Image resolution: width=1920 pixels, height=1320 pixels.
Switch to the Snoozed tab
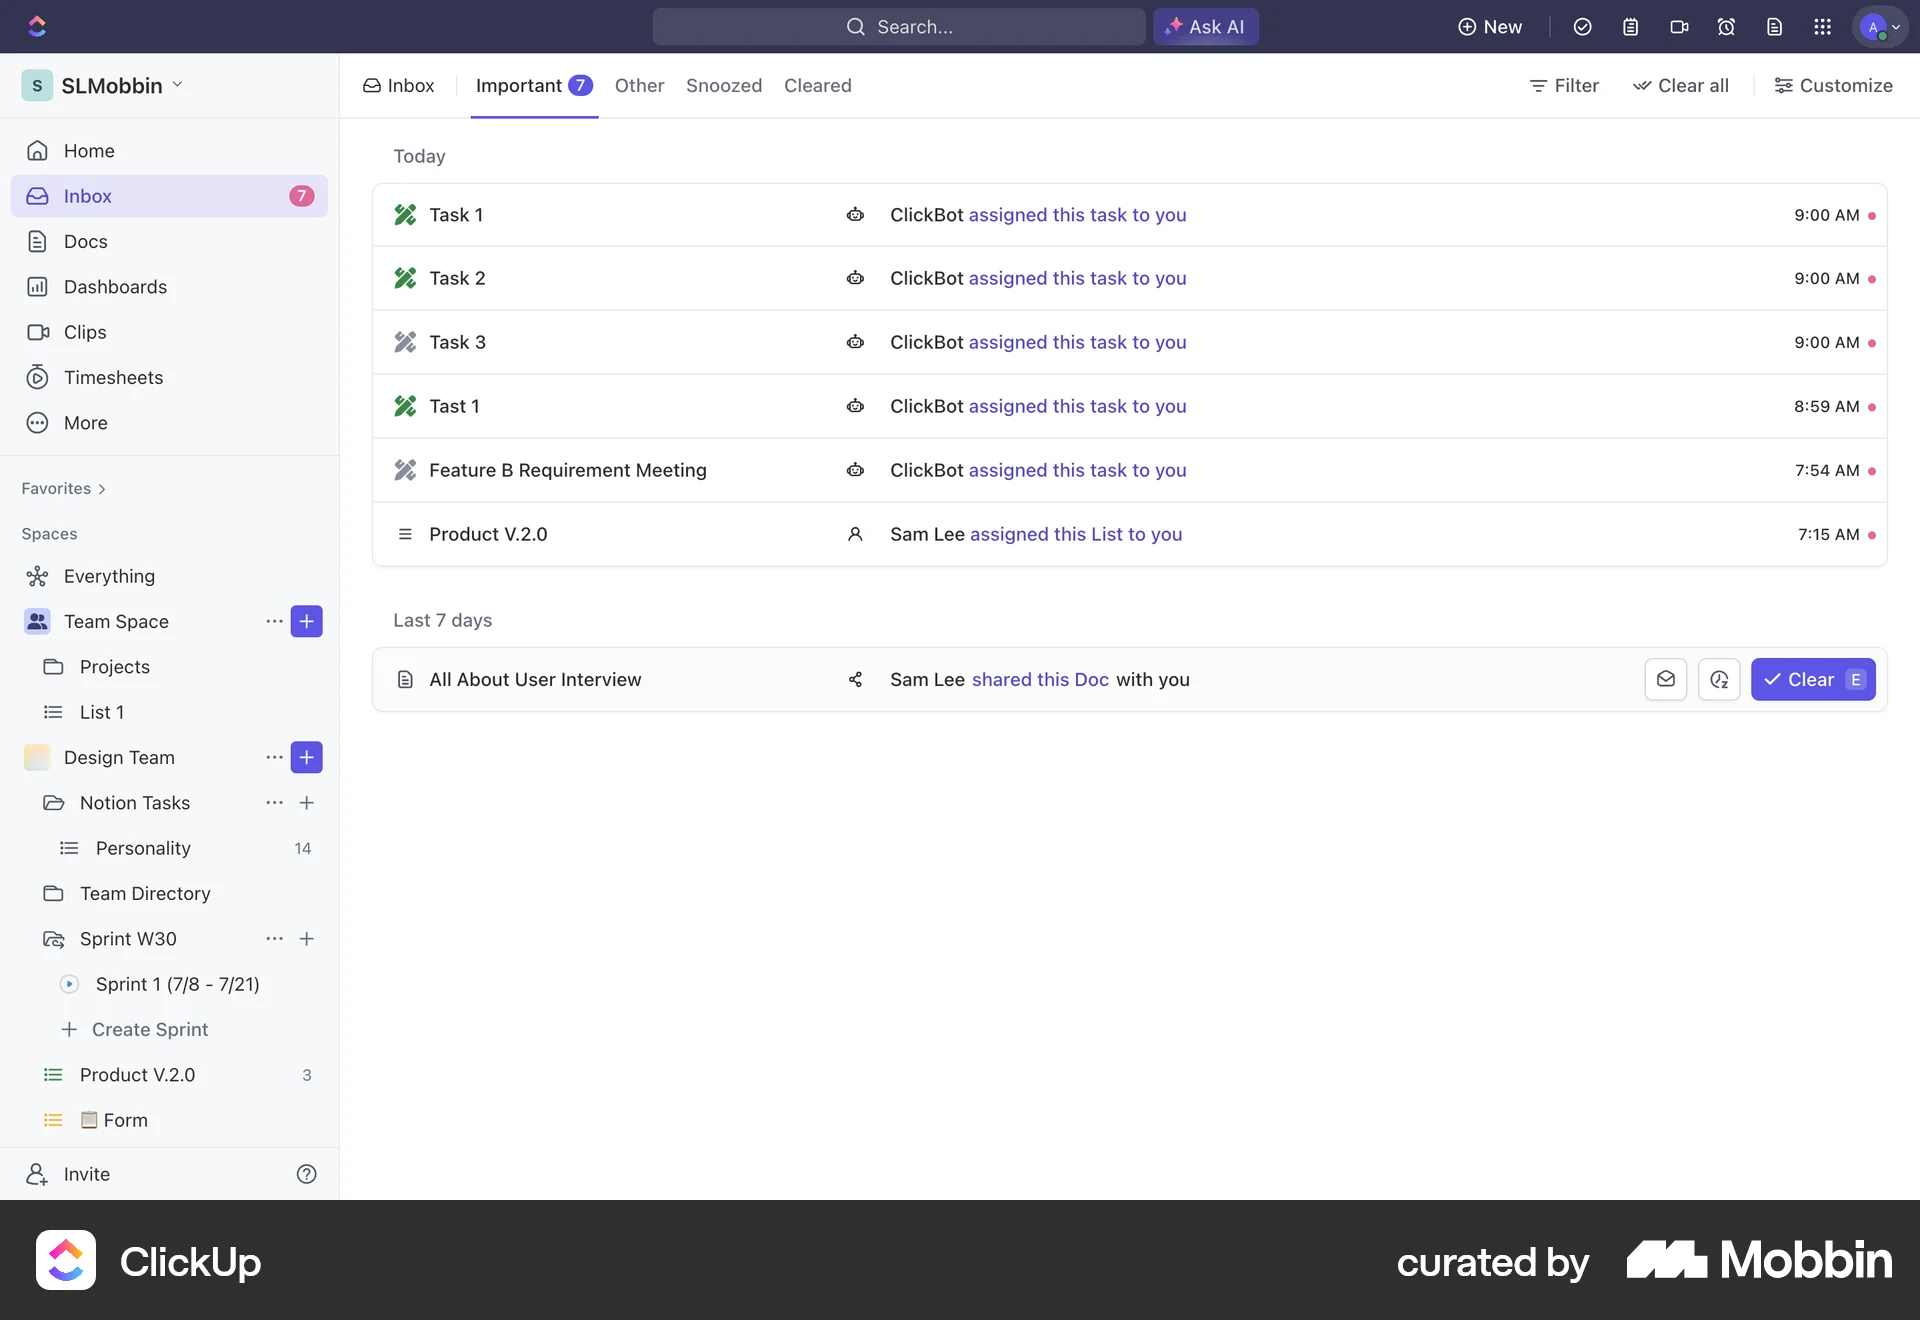tap(723, 86)
